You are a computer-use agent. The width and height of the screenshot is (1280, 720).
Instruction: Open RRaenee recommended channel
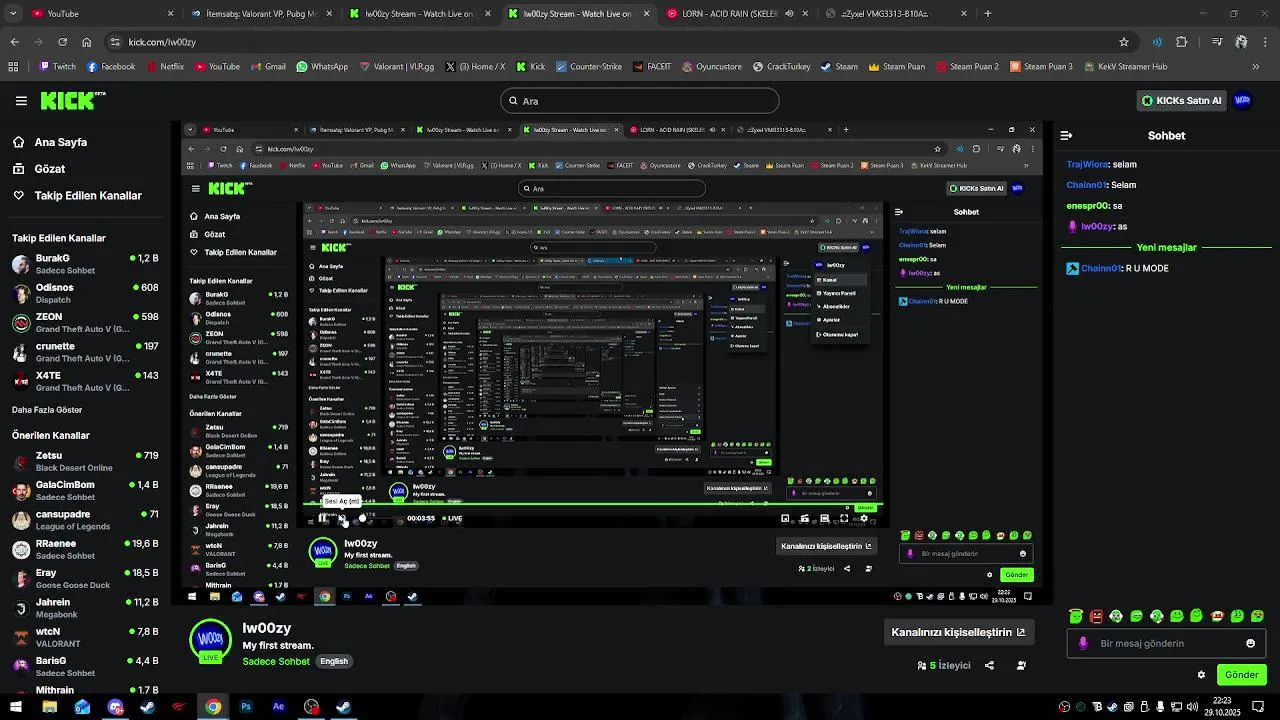pyautogui.click(x=85, y=550)
